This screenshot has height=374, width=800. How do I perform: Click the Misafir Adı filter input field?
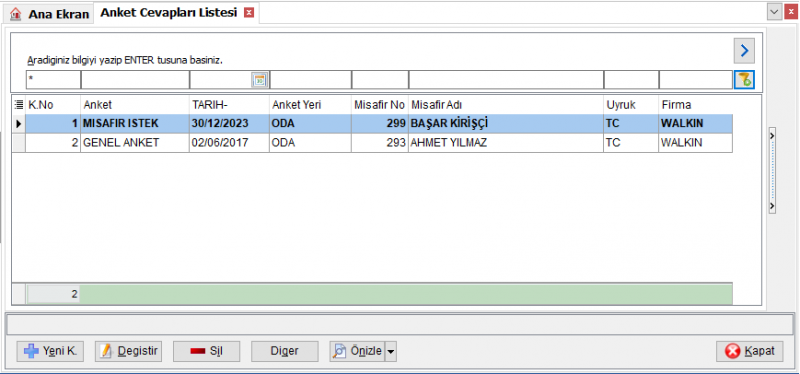506,80
